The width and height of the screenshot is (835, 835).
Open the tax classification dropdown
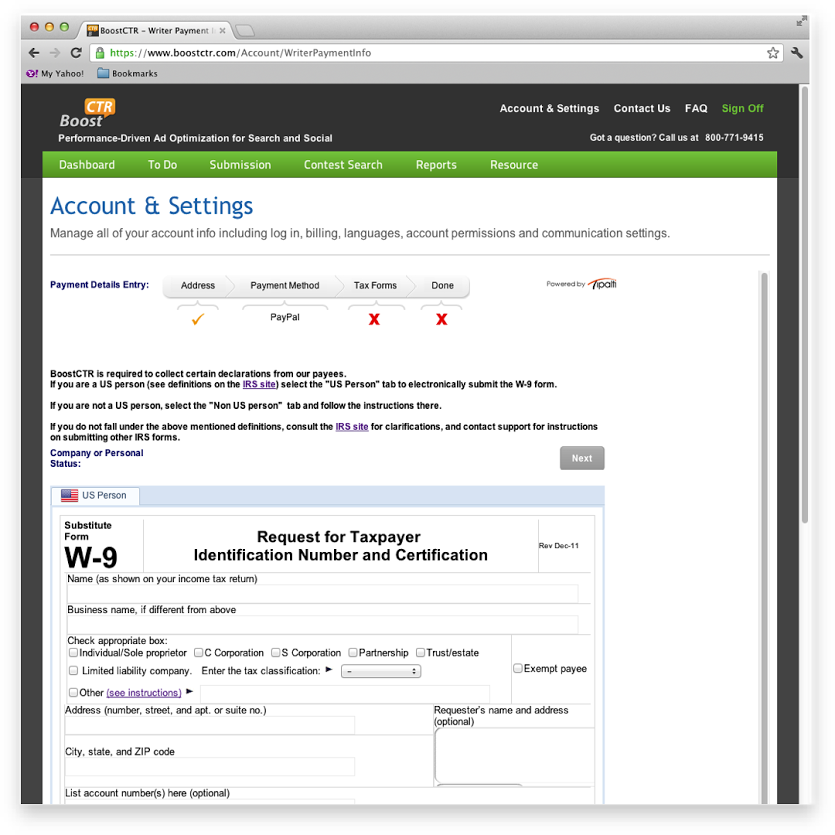tap(381, 671)
